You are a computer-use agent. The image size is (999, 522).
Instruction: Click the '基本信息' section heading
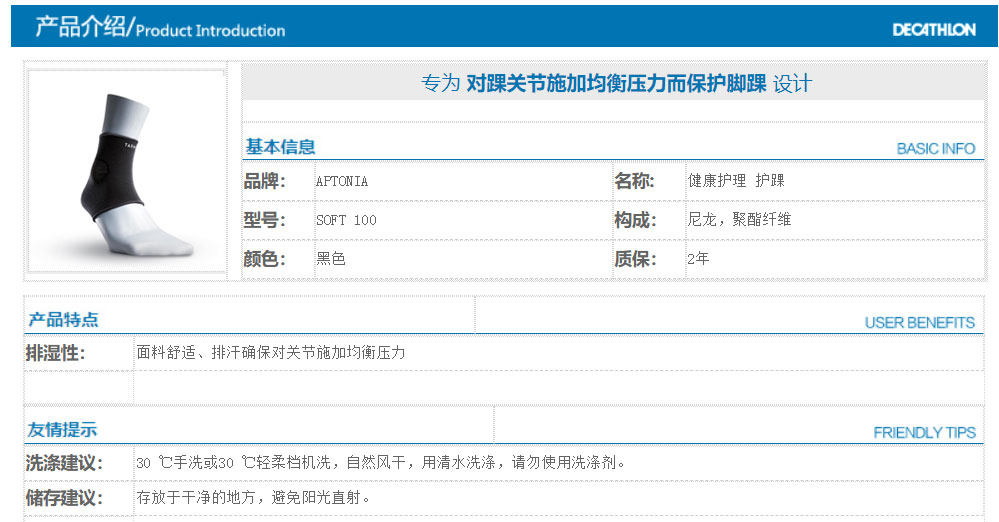[x=280, y=147]
